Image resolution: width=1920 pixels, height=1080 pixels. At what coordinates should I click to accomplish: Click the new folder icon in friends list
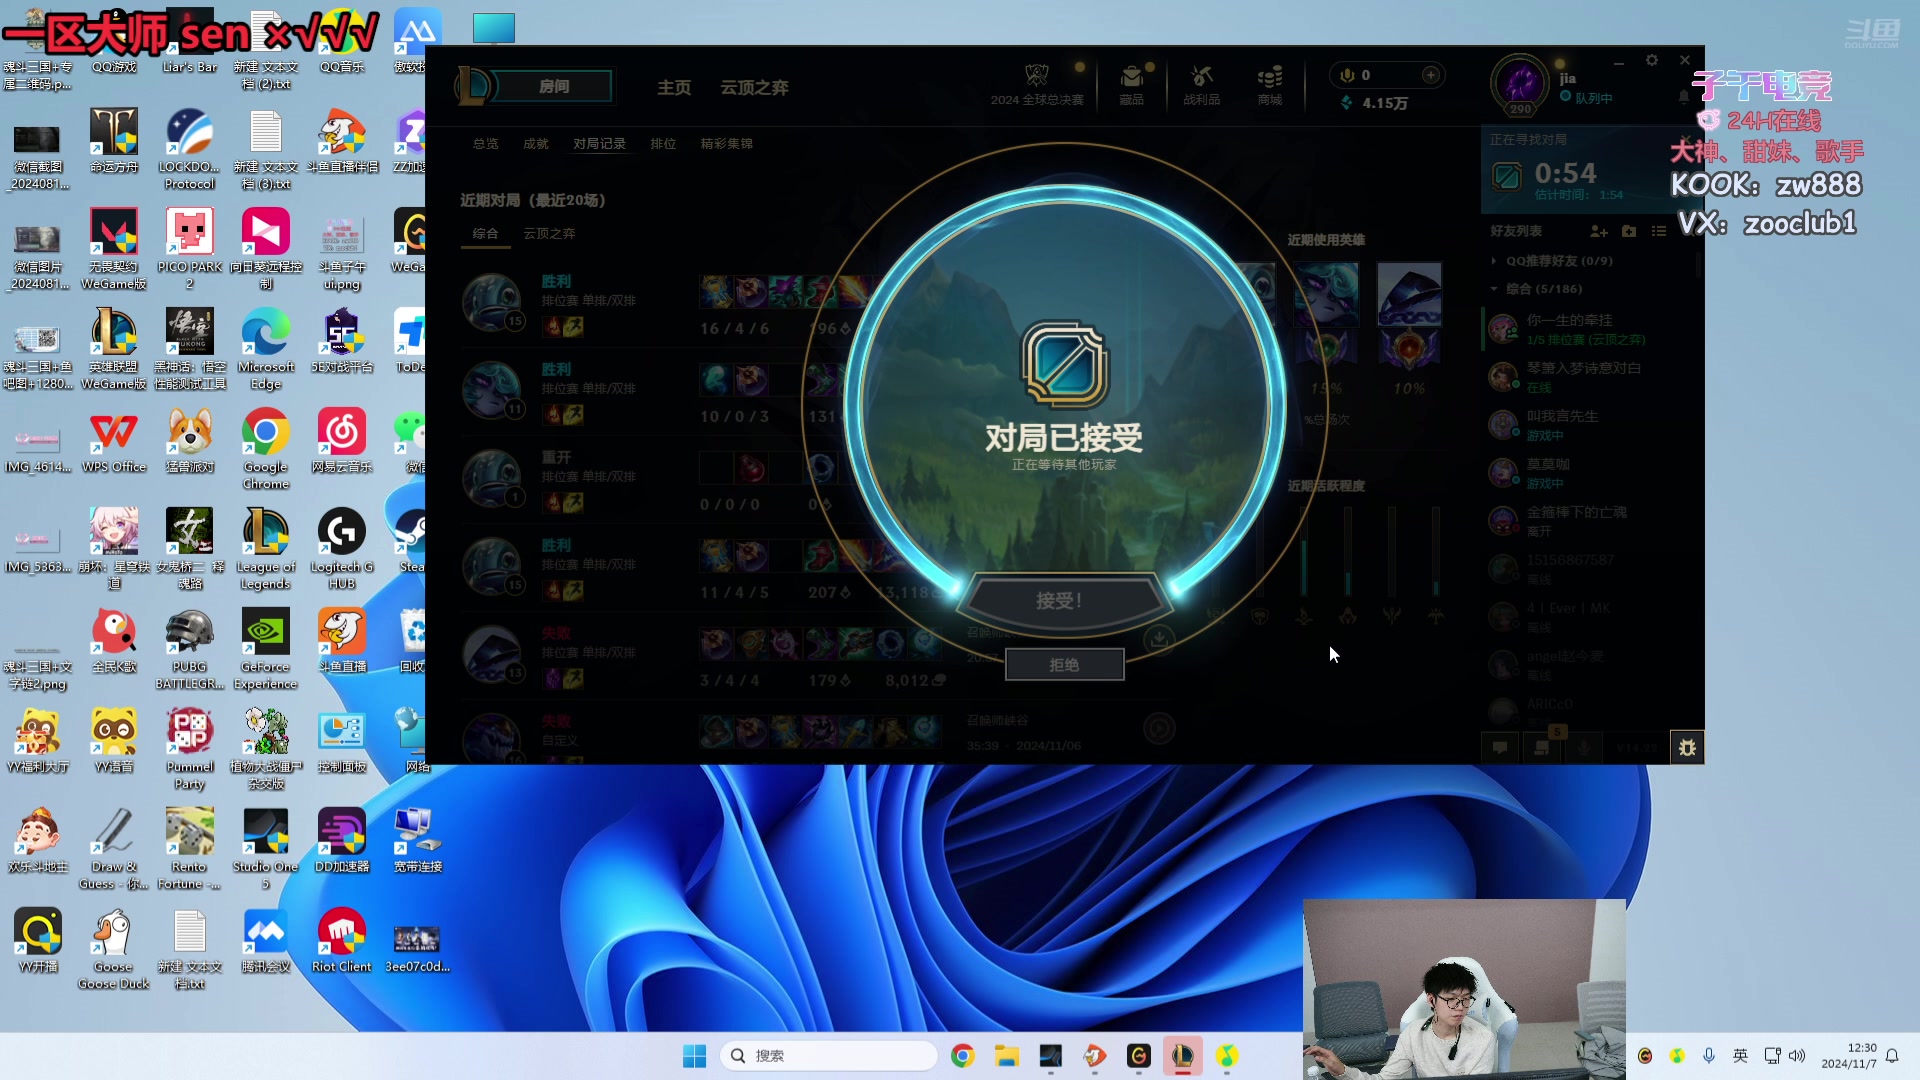coord(1629,231)
